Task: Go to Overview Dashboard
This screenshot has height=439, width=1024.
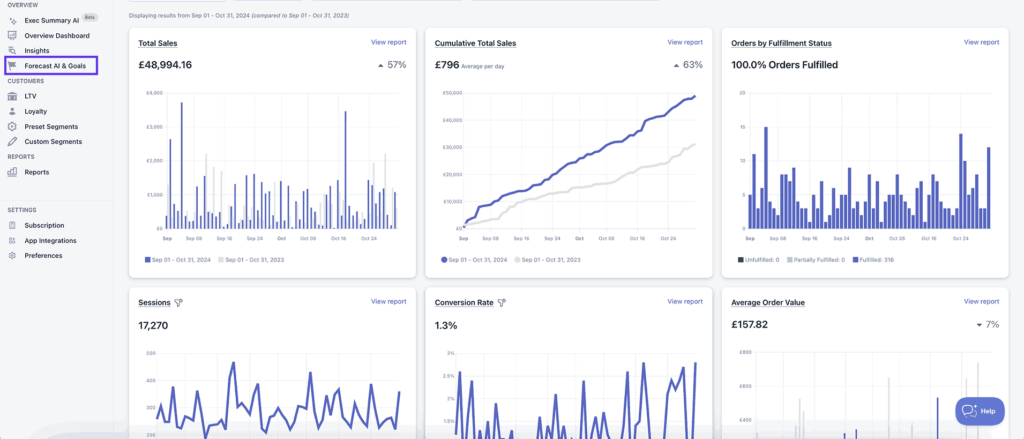Action: coord(57,35)
